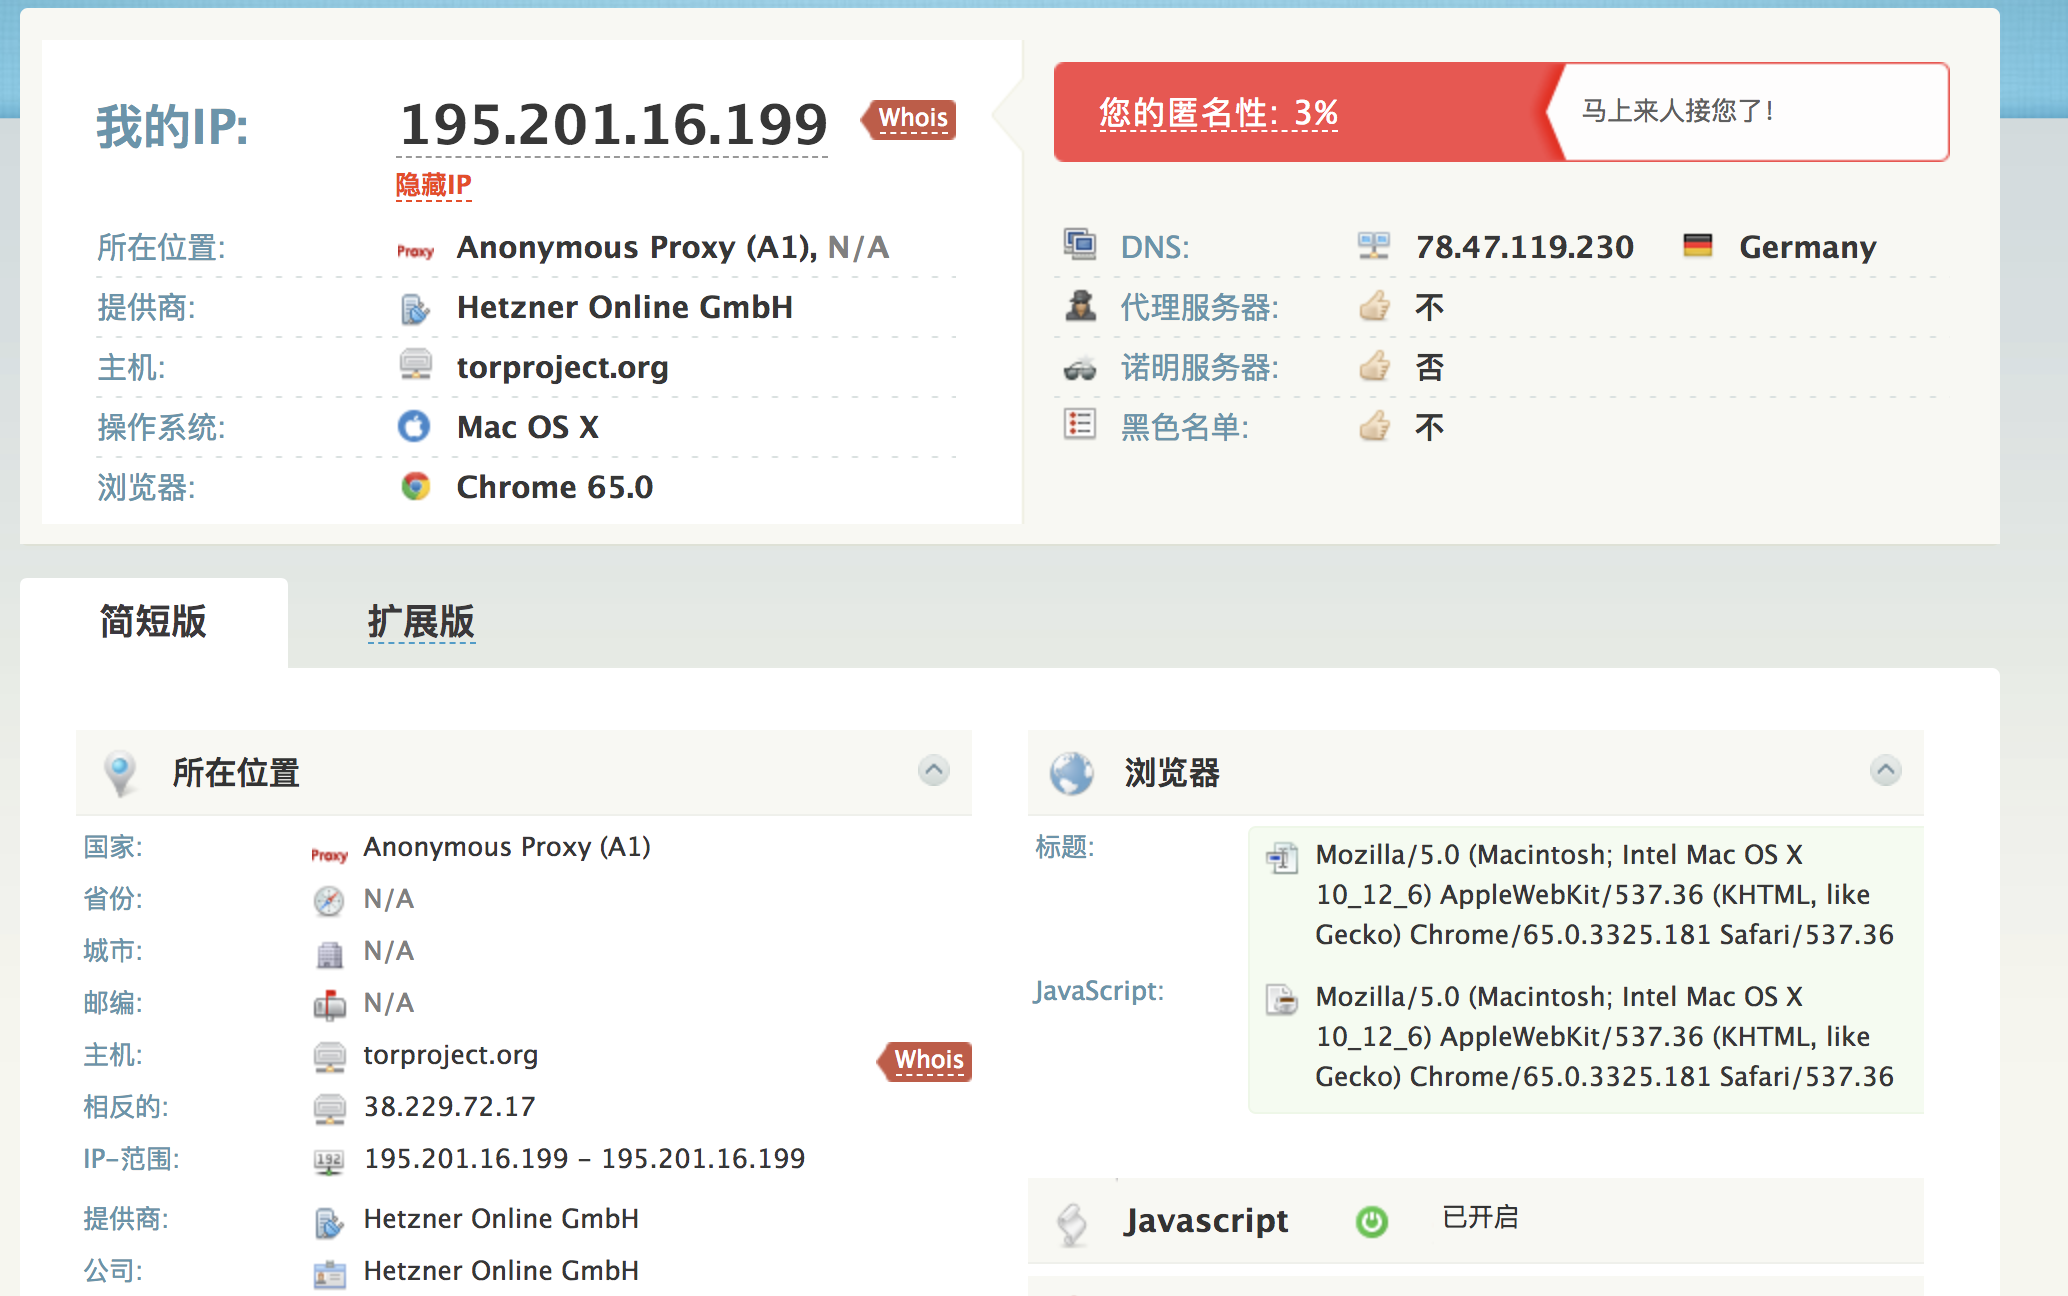
Task: Click the Proxy icon in 所在位置 summary row
Action: (x=415, y=251)
